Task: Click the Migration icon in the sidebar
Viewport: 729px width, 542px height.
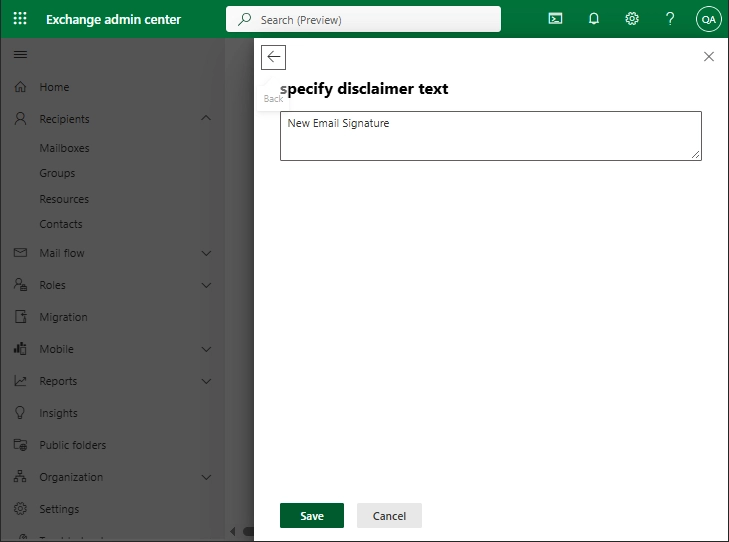Action: tap(20, 317)
